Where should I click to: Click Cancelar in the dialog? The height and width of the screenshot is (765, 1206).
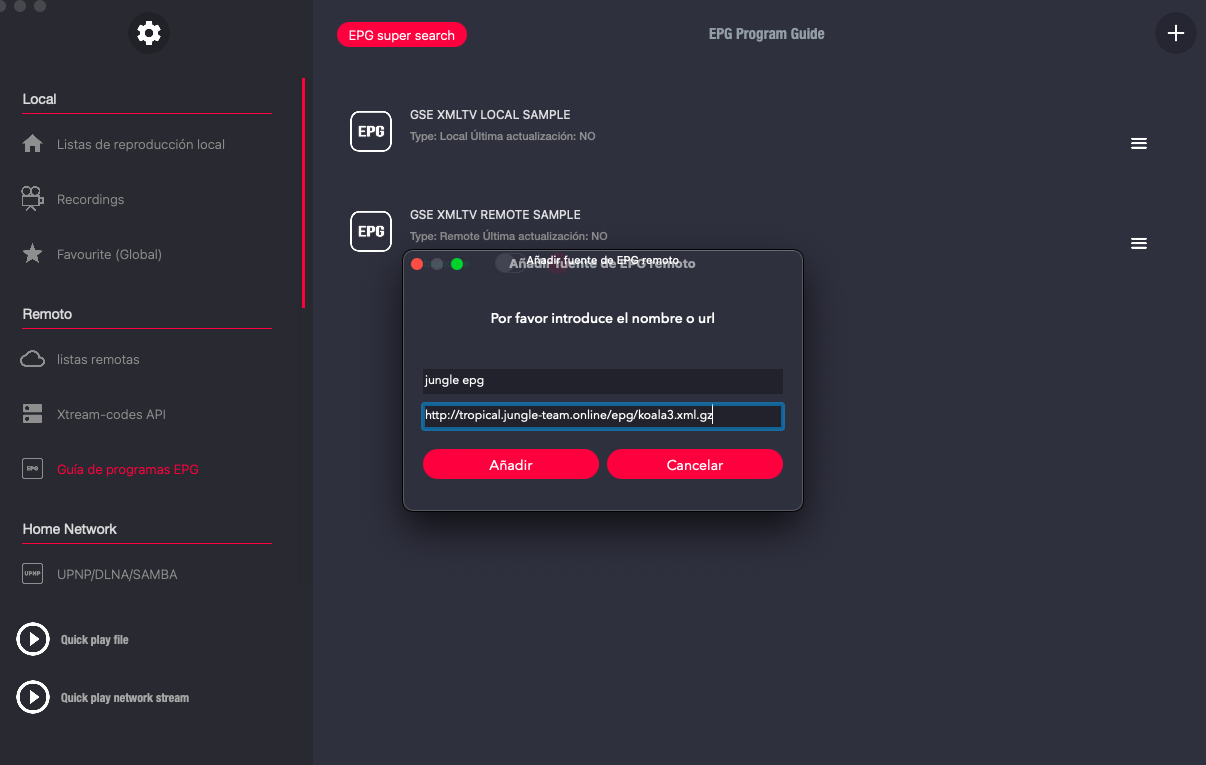[694, 465]
